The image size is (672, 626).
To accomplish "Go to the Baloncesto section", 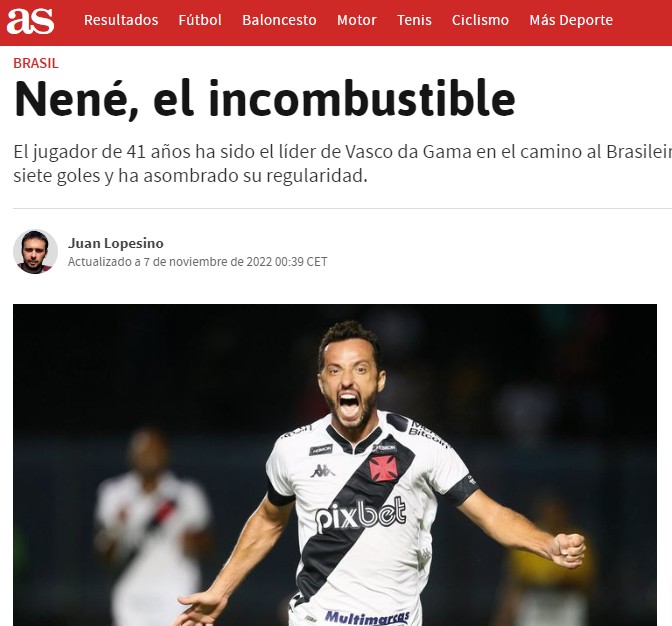I will click(x=279, y=20).
